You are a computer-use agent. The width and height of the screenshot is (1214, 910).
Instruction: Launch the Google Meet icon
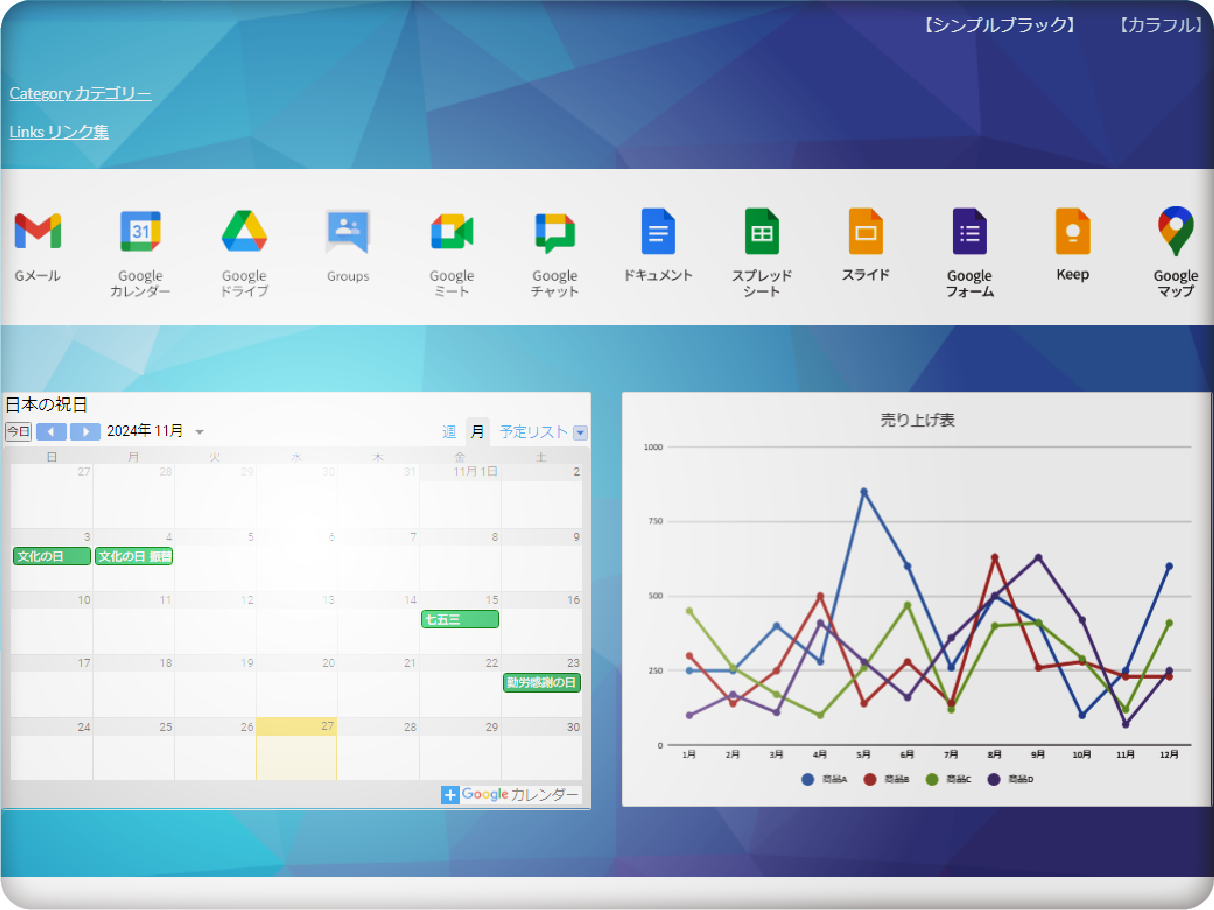tap(452, 231)
